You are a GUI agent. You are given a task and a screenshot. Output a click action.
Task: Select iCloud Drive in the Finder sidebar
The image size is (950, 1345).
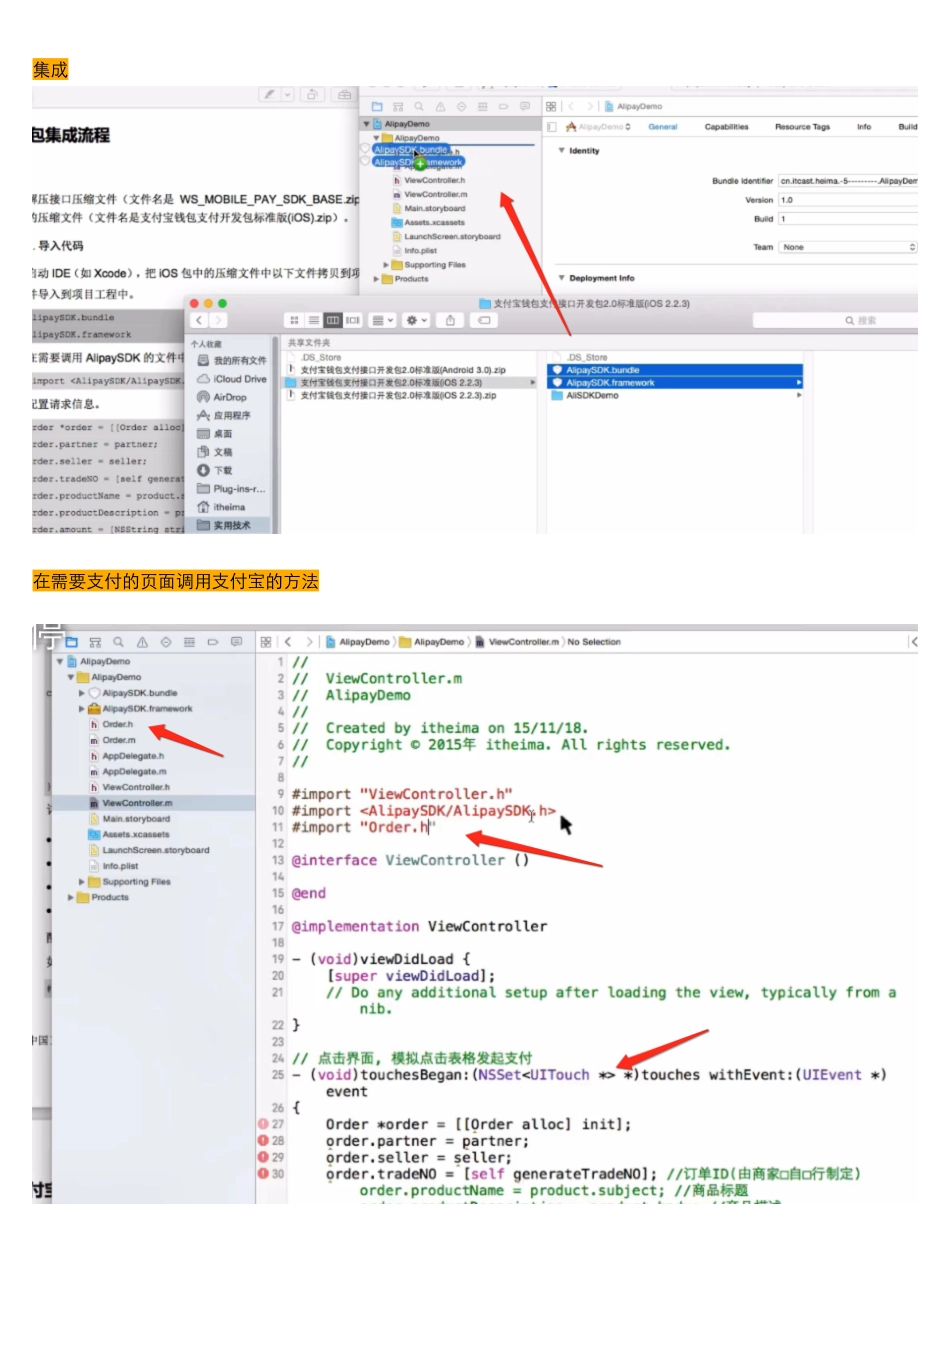[239, 379]
